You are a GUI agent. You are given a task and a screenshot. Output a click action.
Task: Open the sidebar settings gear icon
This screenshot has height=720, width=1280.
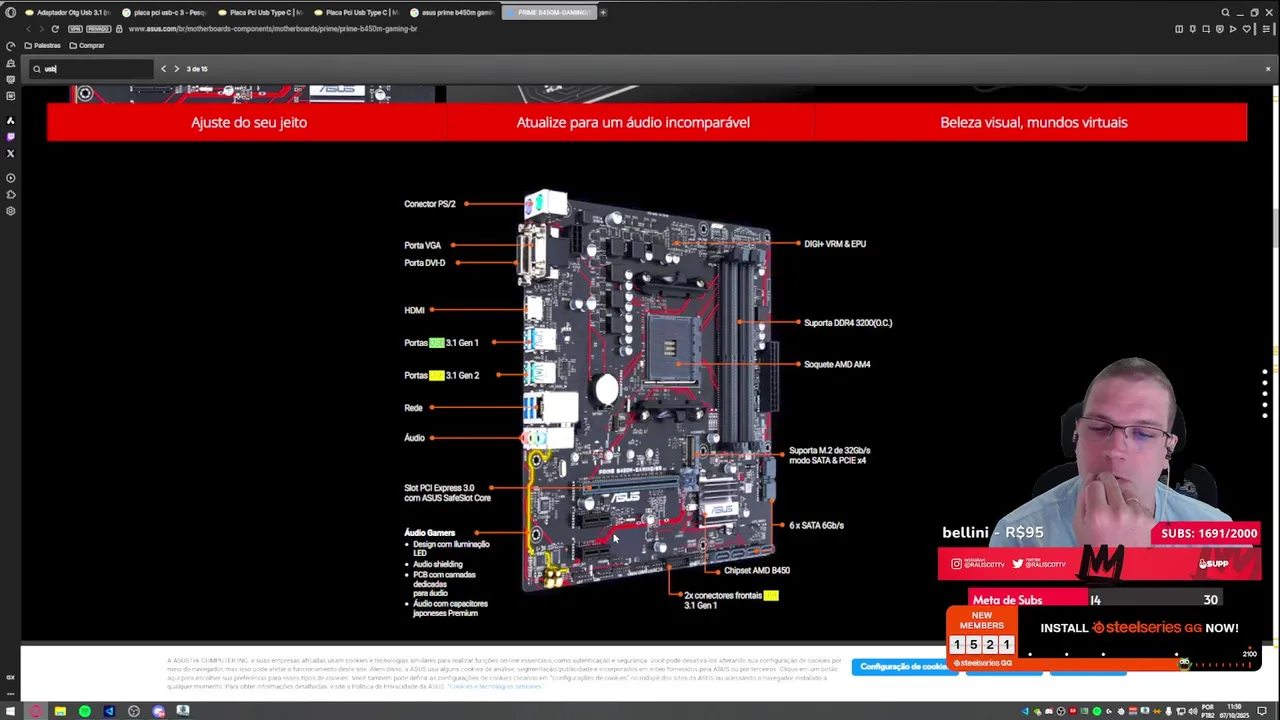click(x=11, y=211)
